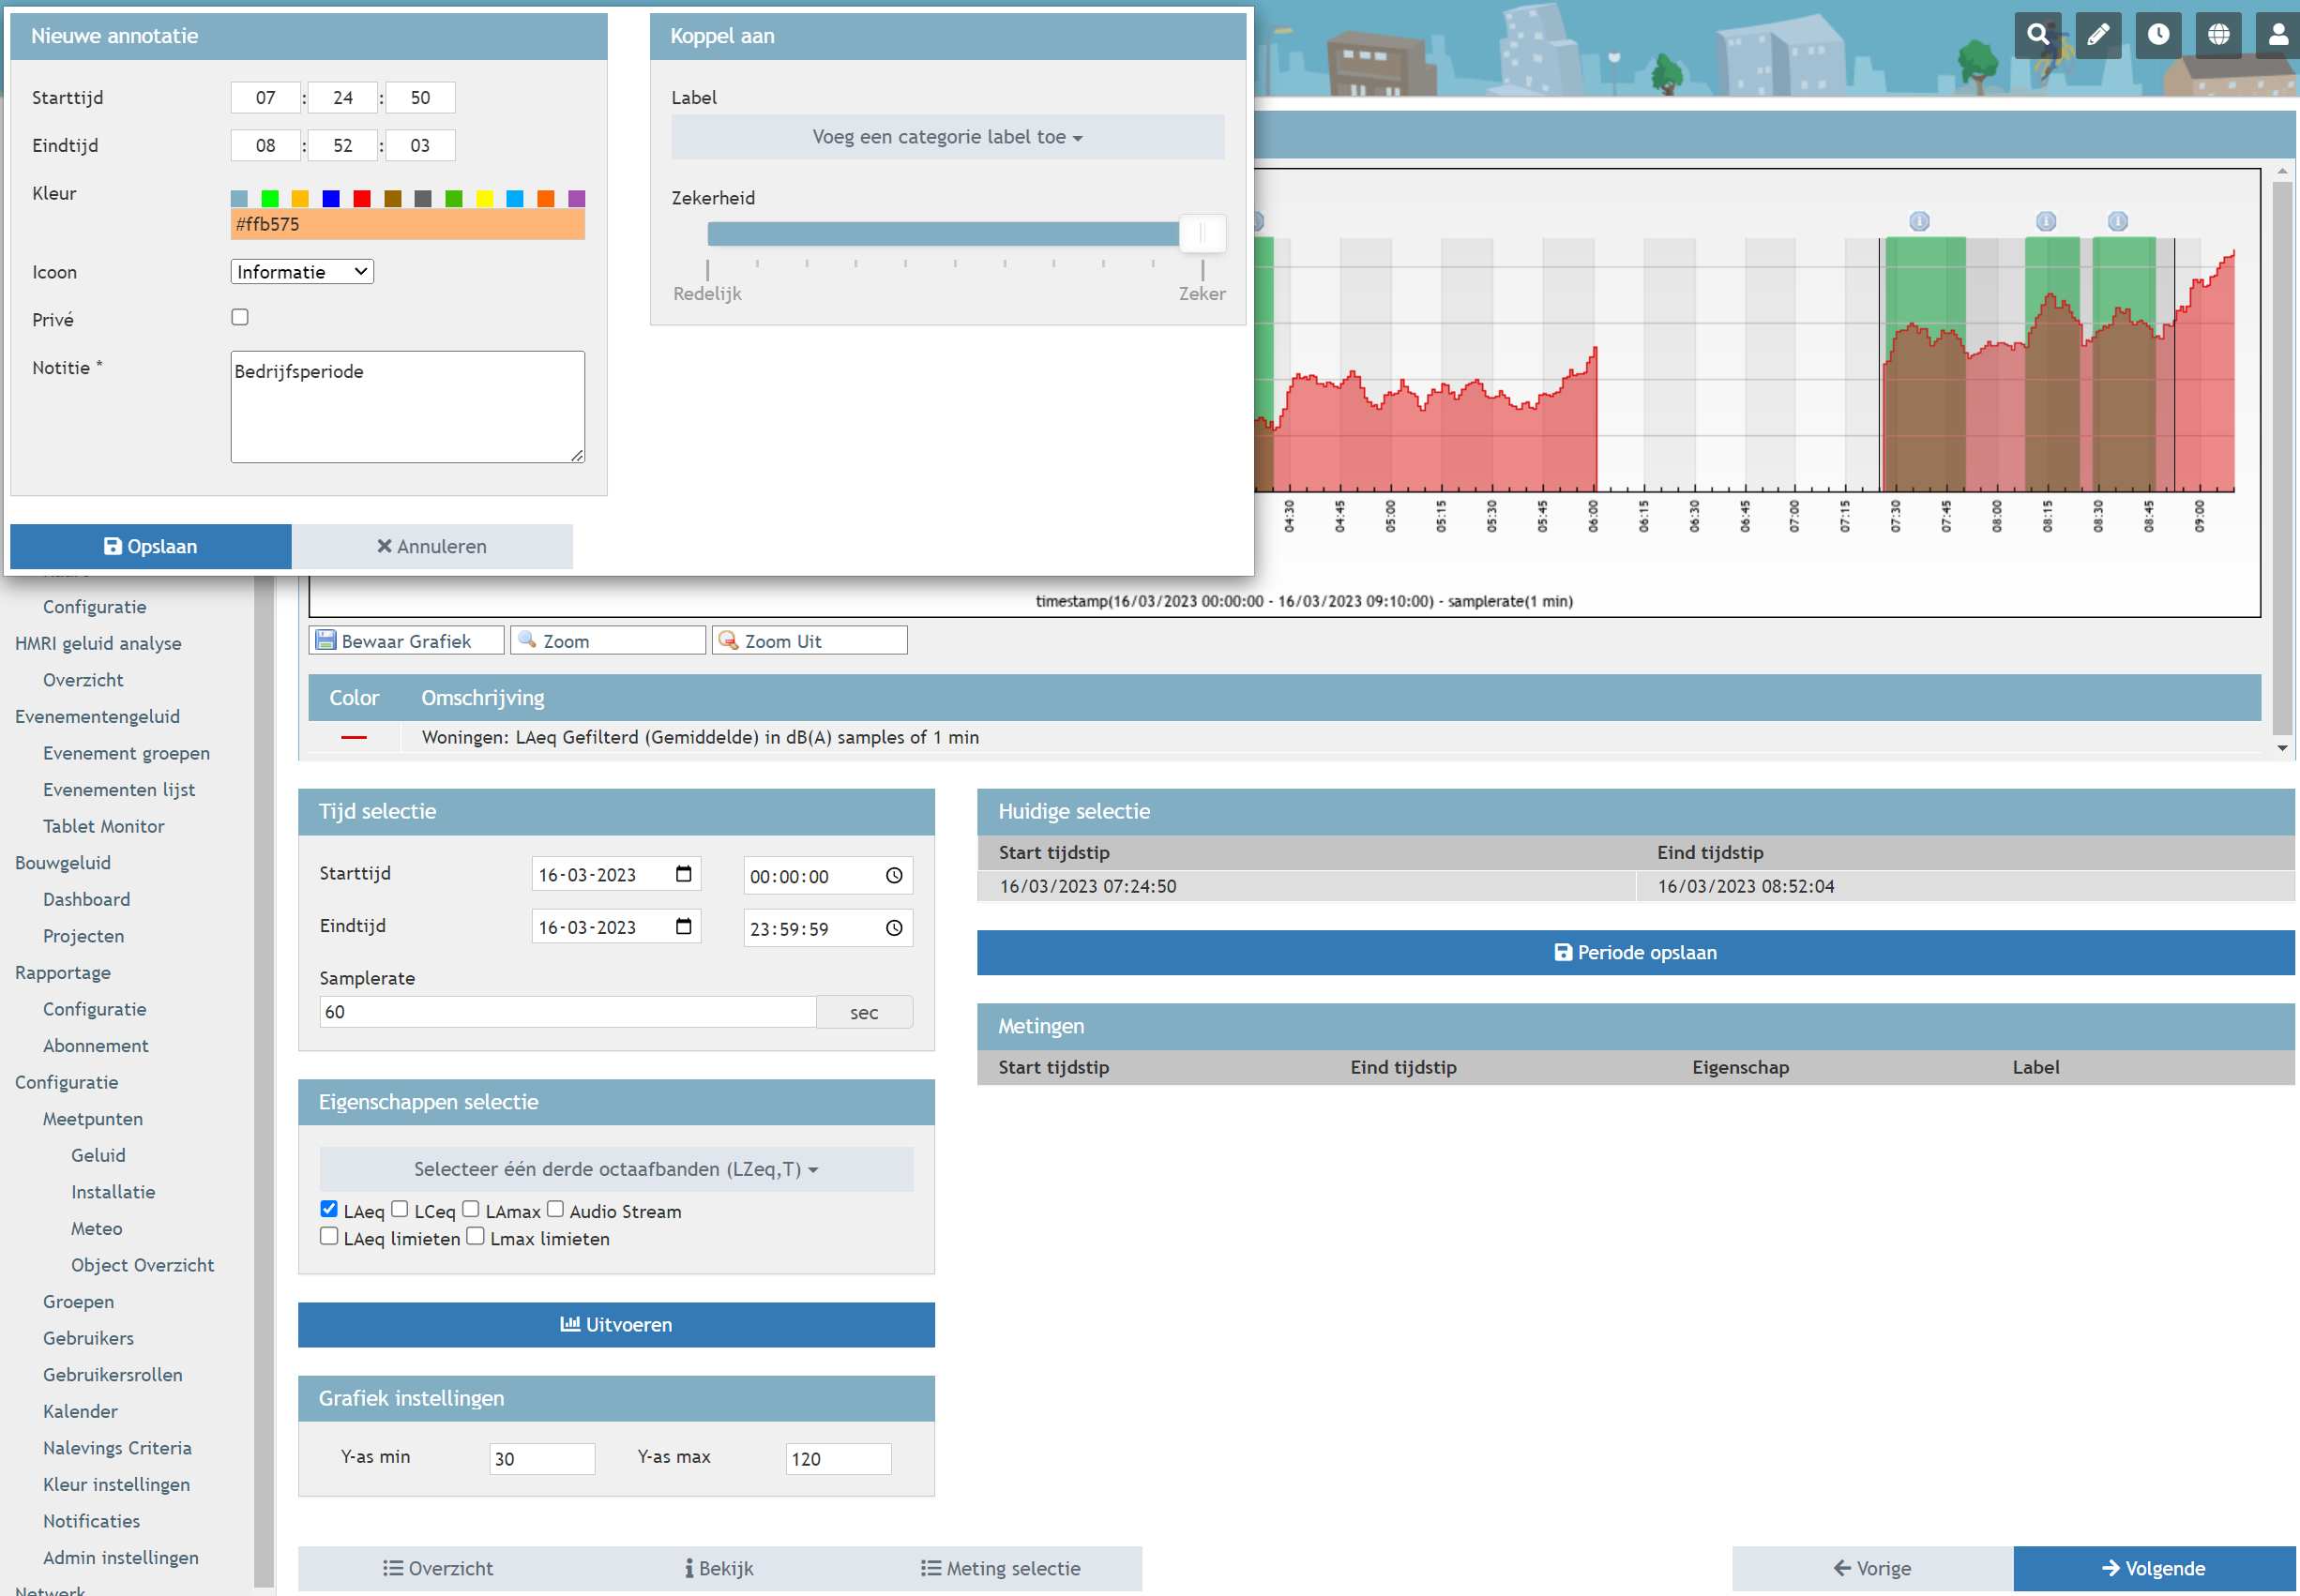Pick the red color swatch
Image resolution: width=2300 pixels, height=1596 pixels.
click(x=362, y=199)
